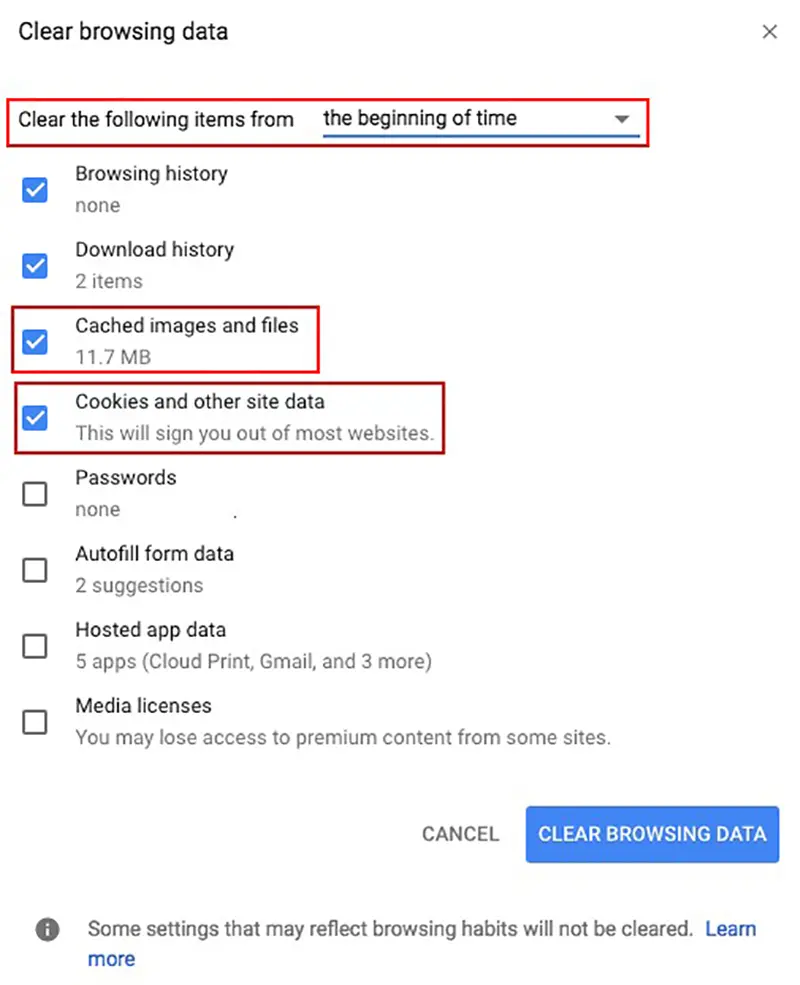The height and width of the screenshot is (985, 800).
Task: Click the info icon at the bottom
Action: [x=47, y=929]
